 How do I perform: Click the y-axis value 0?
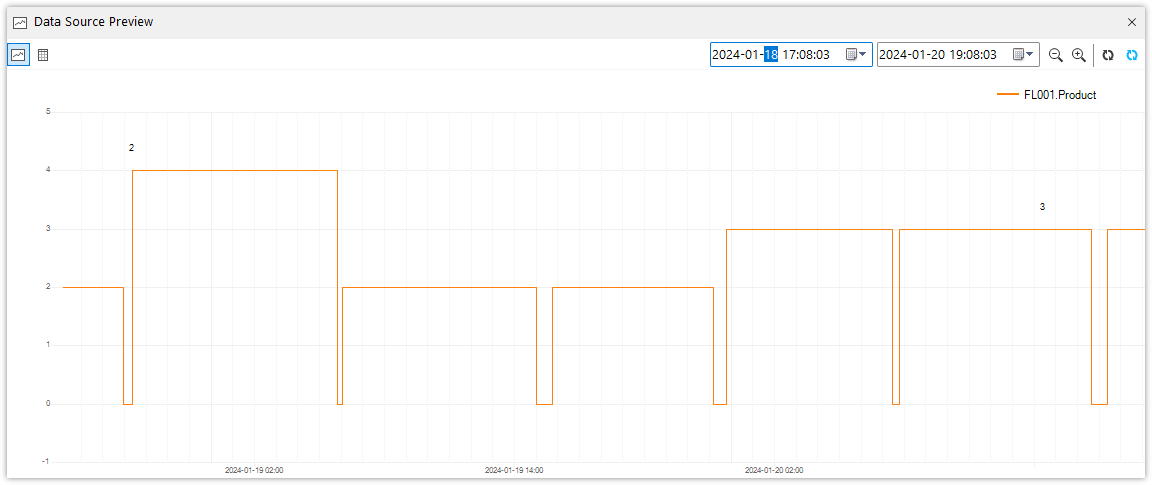(x=48, y=403)
